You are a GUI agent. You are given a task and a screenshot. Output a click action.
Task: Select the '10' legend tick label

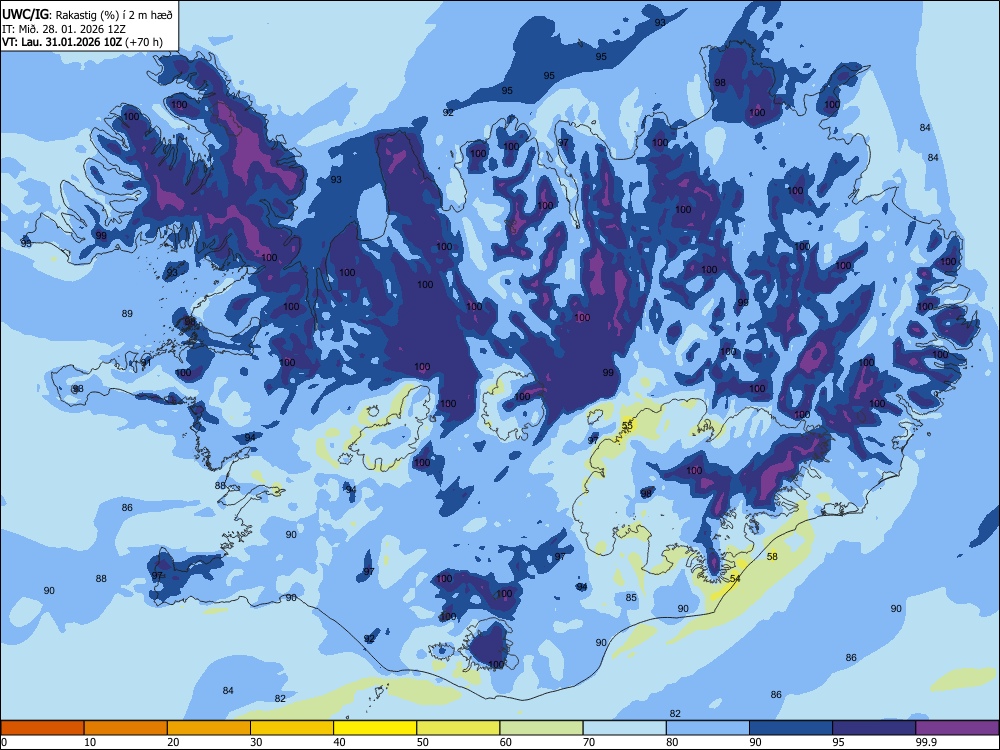tap(90, 742)
